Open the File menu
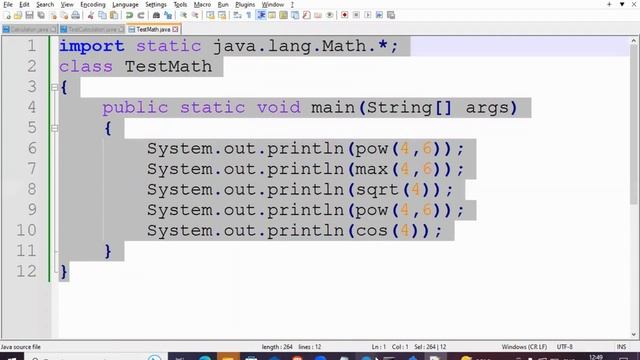640x360 pixels. (8, 4)
